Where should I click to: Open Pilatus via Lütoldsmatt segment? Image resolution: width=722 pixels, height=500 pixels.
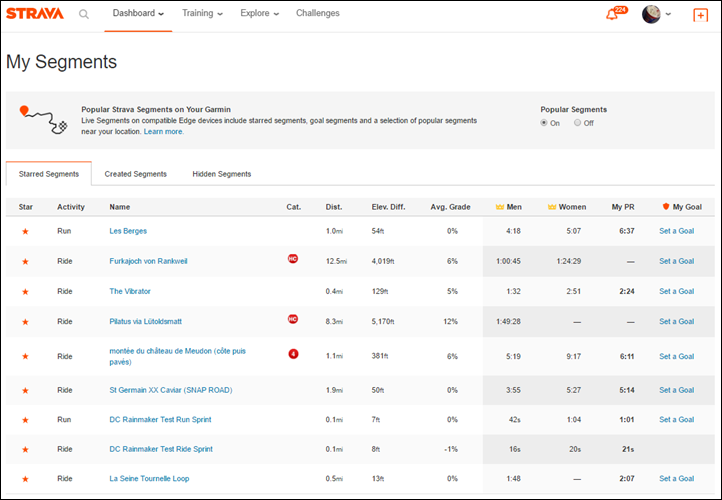click(145, 322)
